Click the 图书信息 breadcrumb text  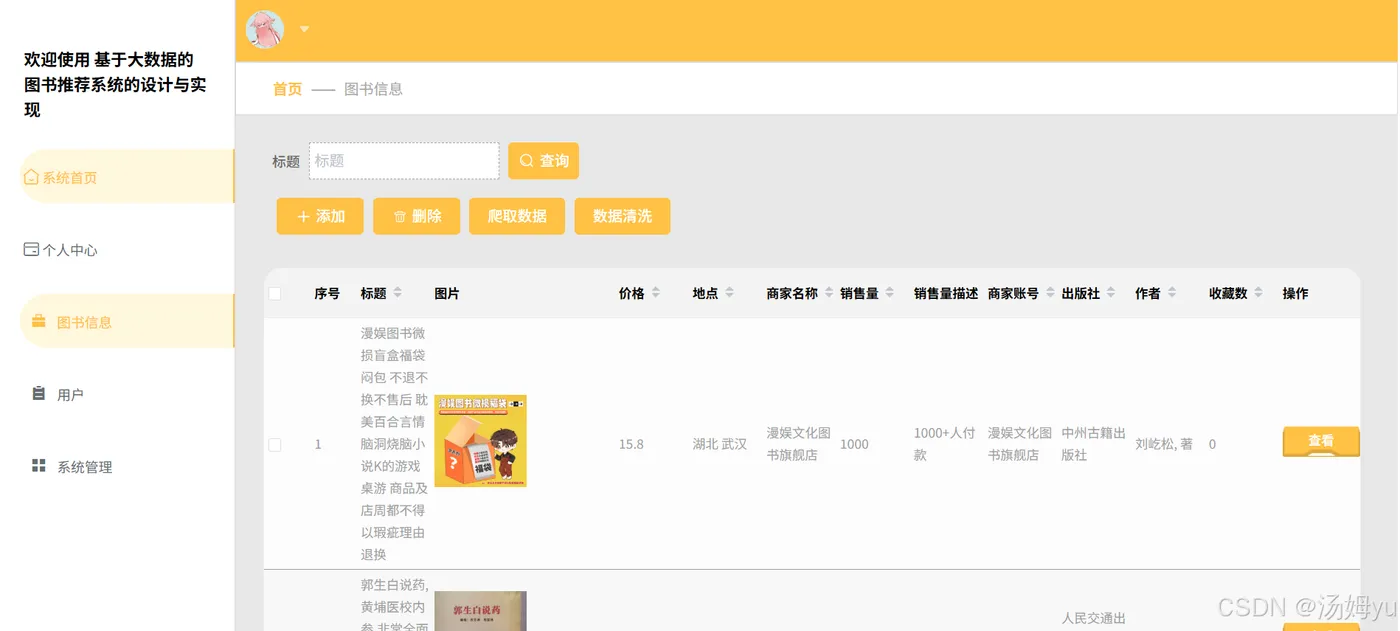click(373, 89)
